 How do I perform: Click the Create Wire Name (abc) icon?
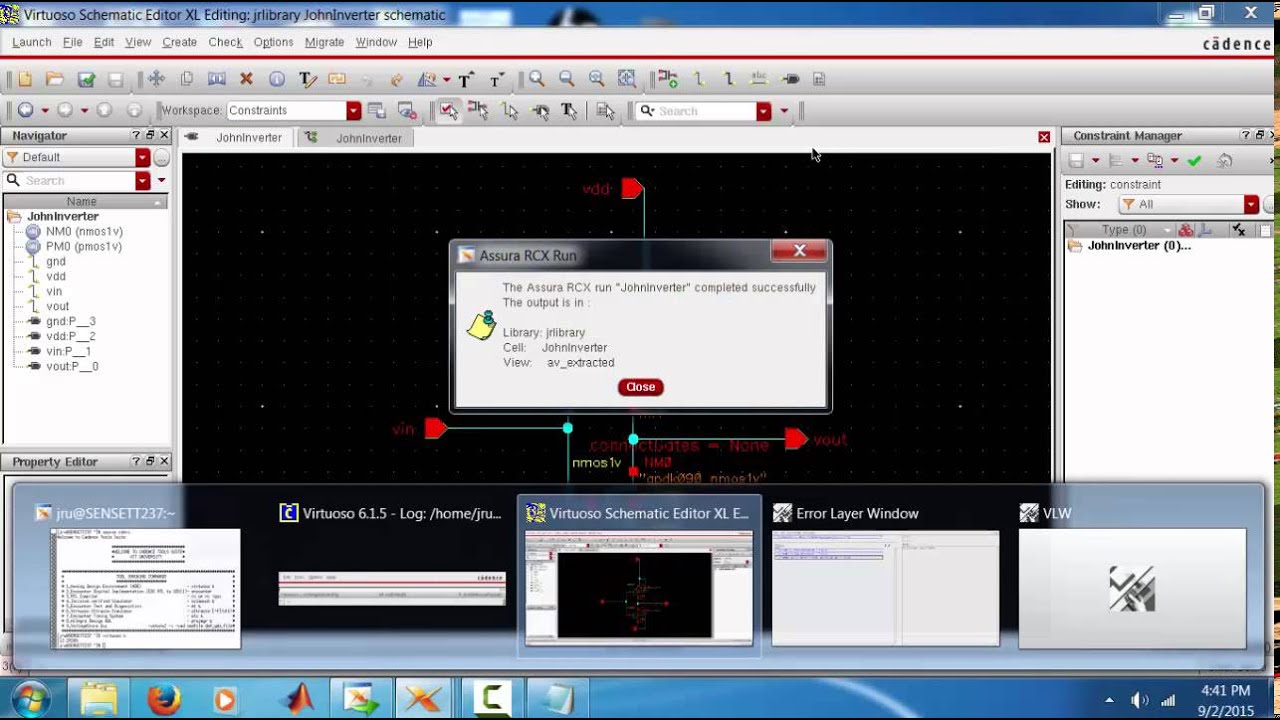tap(758, 79)
